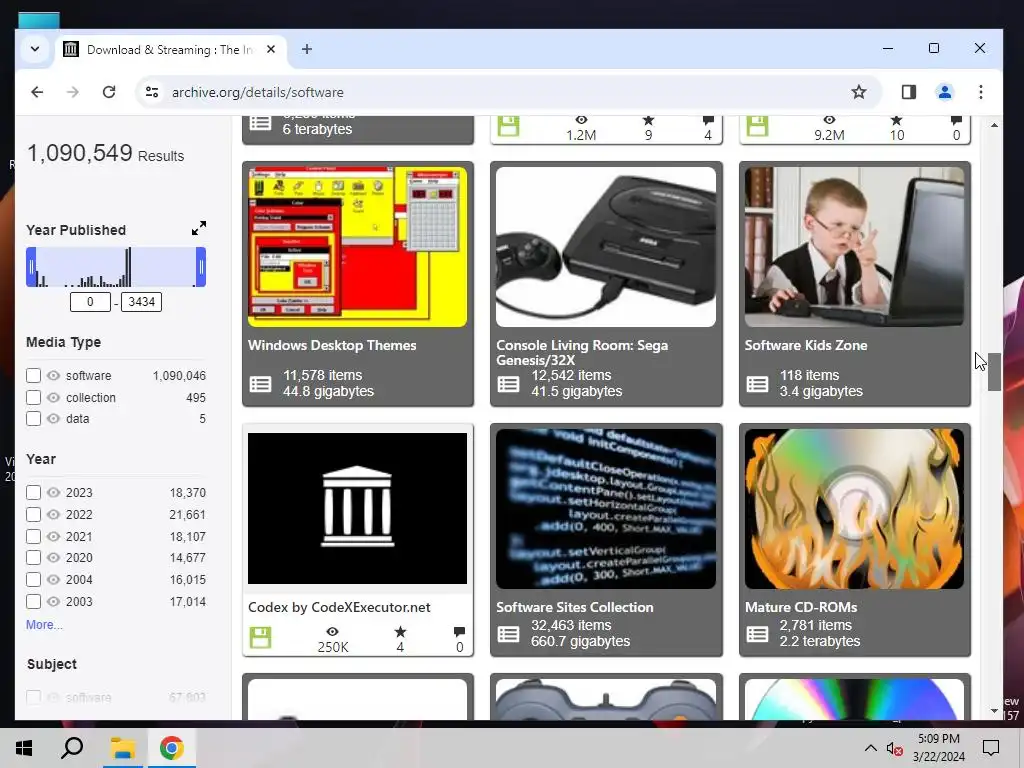Click favorites star on Codex card
1024x768 pixels.
pos(400,632)
